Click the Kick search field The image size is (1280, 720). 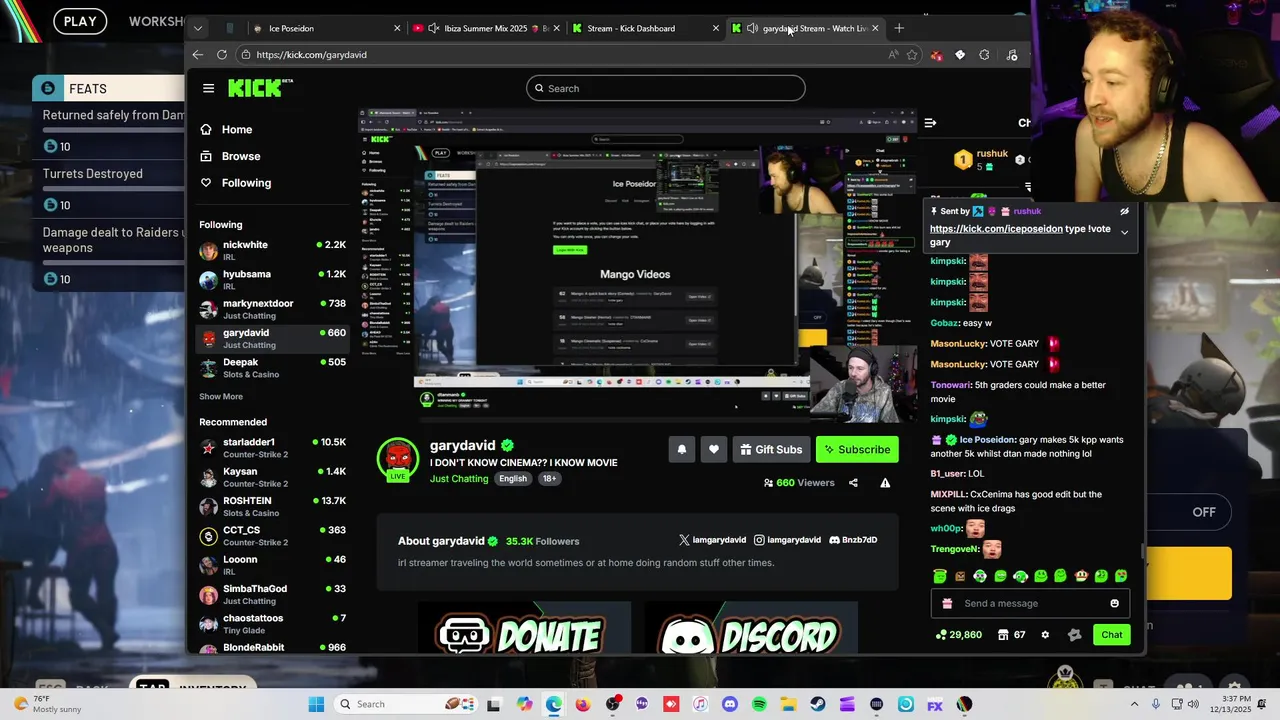[x=665, y=88]
